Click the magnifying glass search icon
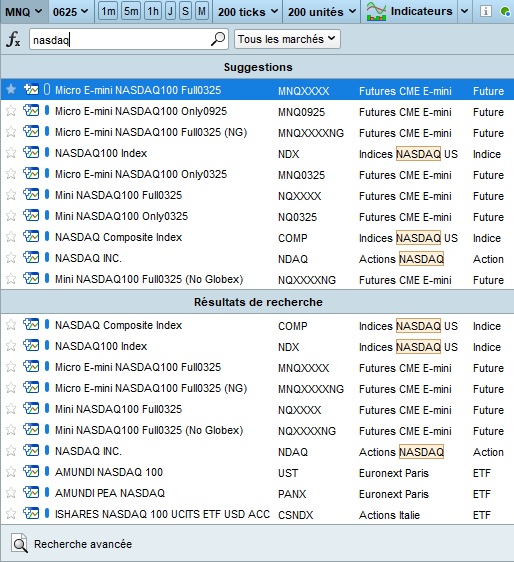Viewport: 514px width, 562px height. [x=218, y=39]
